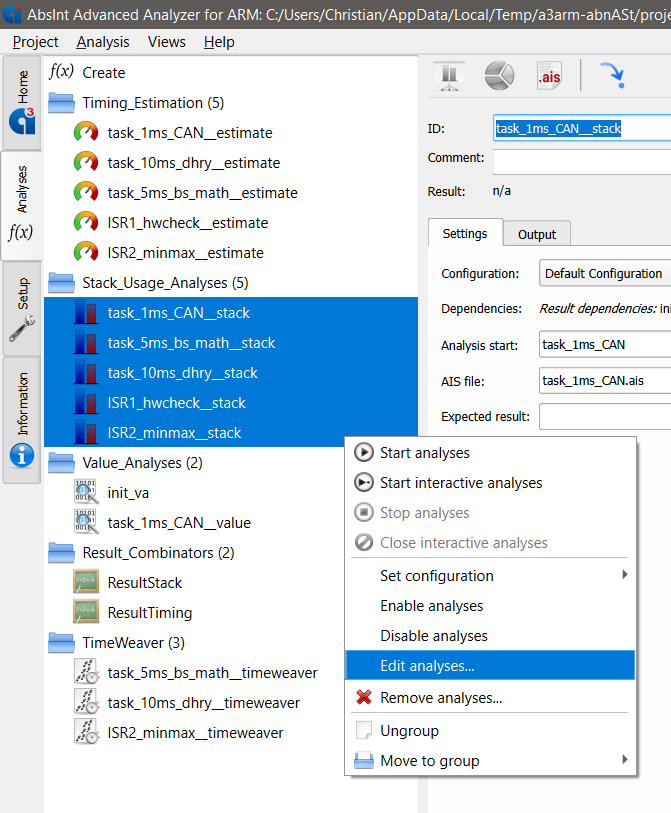Select the Stack_Usage_Analyses (5) group label
The height and width of the screenshot is (813, 671).
click(165, 283)
